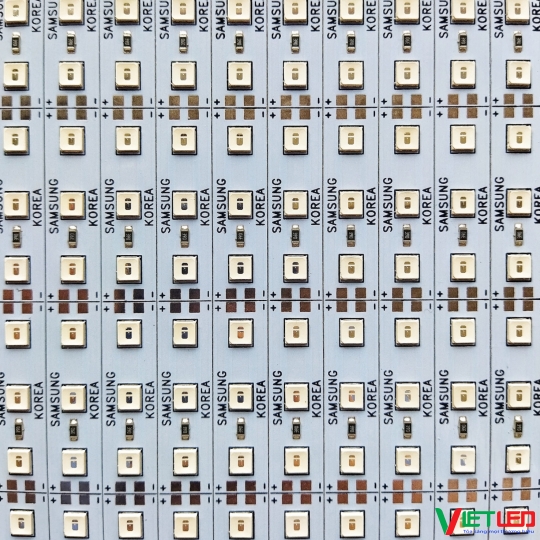
Task: Click the LED chip at the bottom-left corner of the image
Action: tap(22, 524)
